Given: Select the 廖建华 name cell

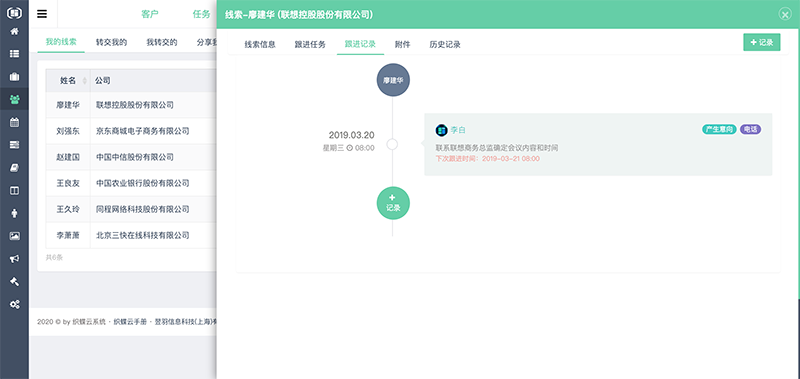Looking at the screenshot, I should pyautogui.click(x=68, y=105).
